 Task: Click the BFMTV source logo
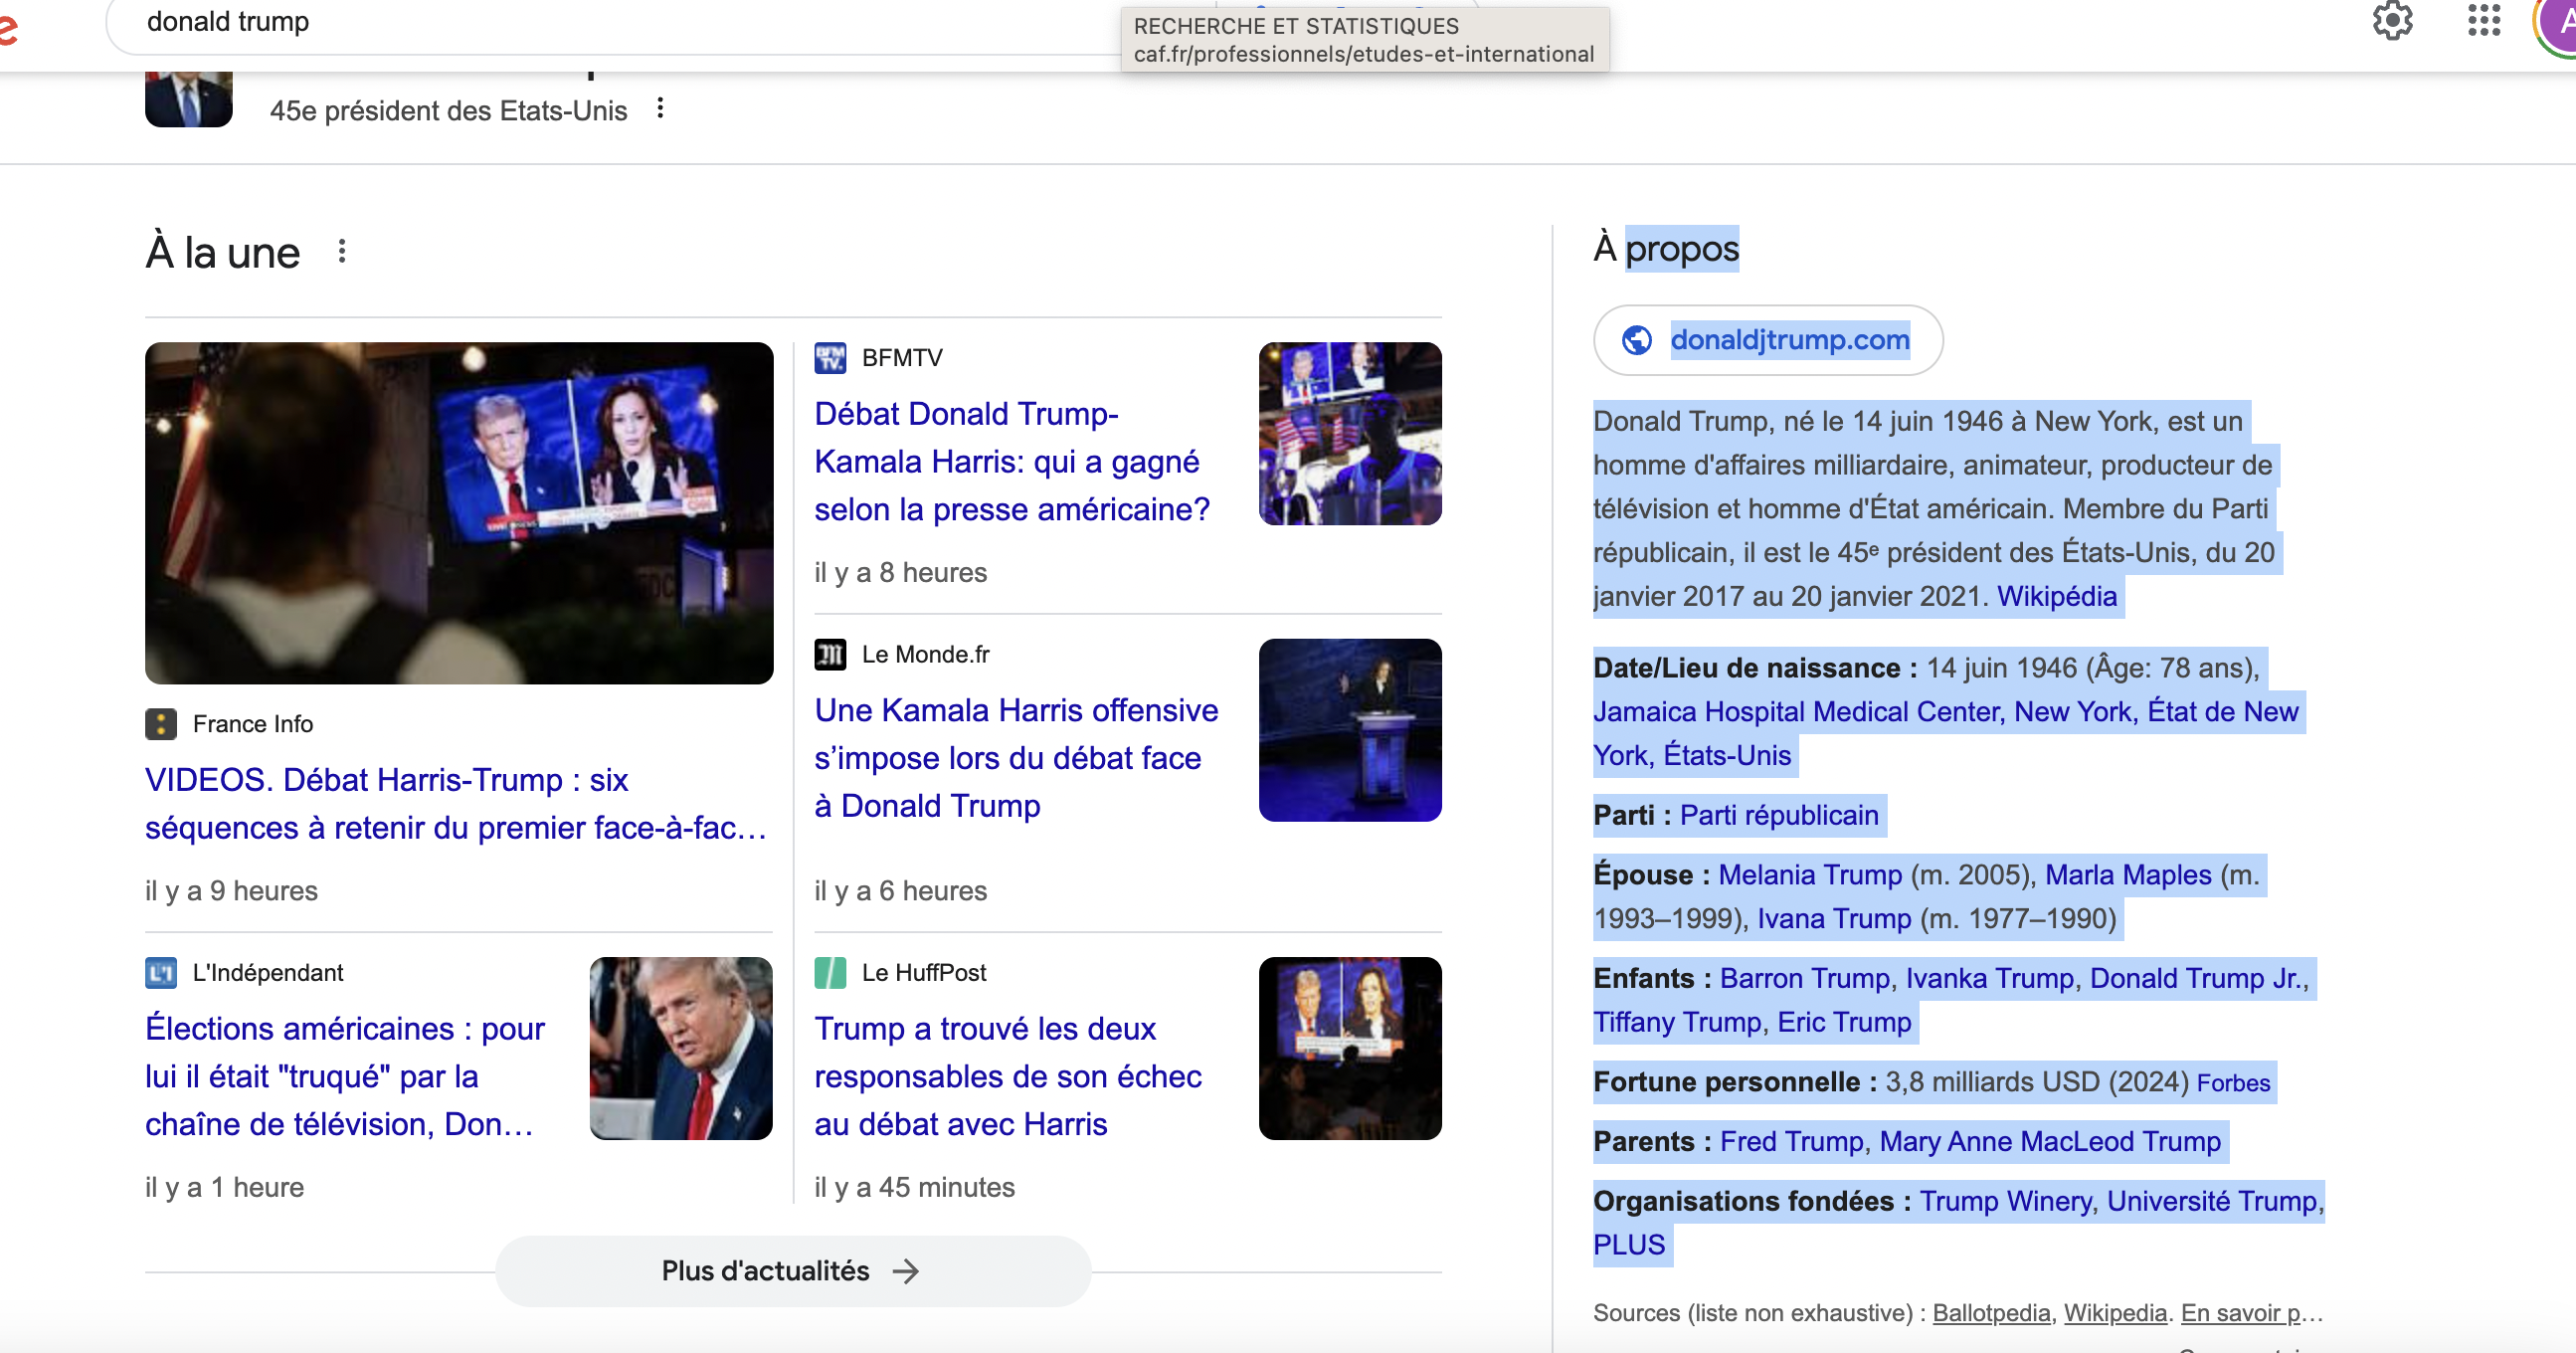[x=830, y=358]
